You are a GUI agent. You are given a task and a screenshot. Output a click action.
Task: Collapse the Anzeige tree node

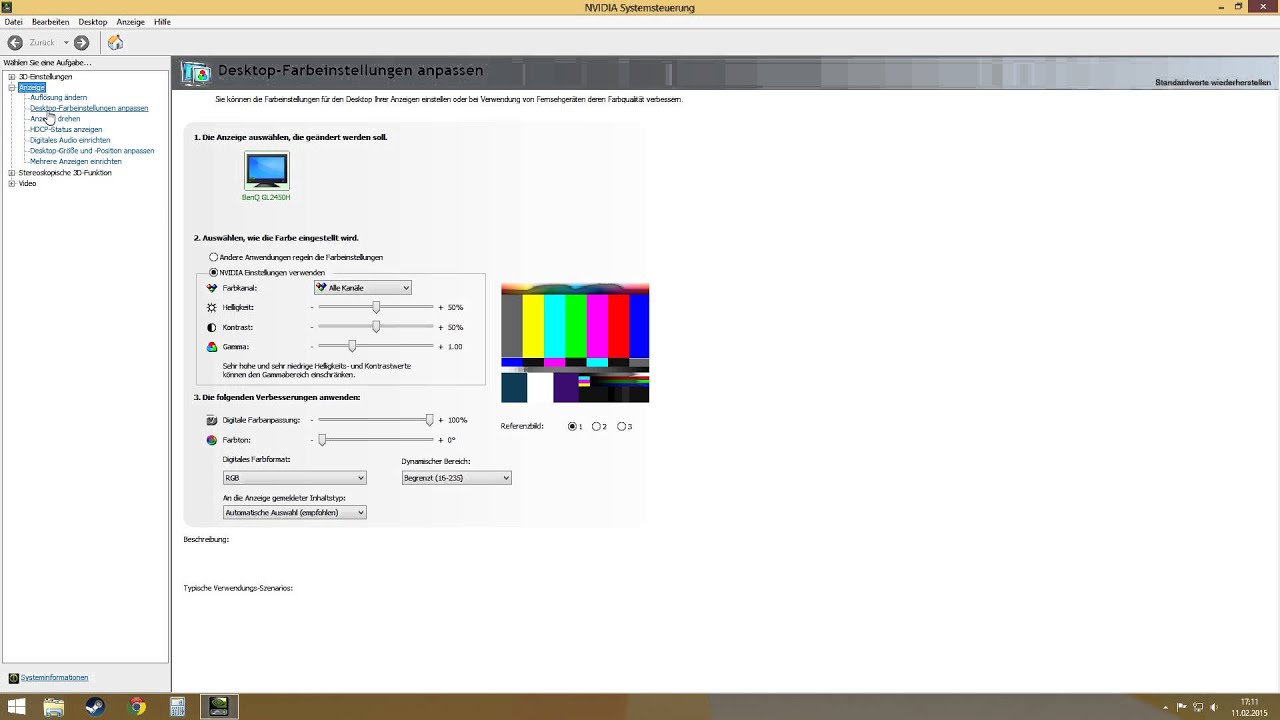(12, 87)
